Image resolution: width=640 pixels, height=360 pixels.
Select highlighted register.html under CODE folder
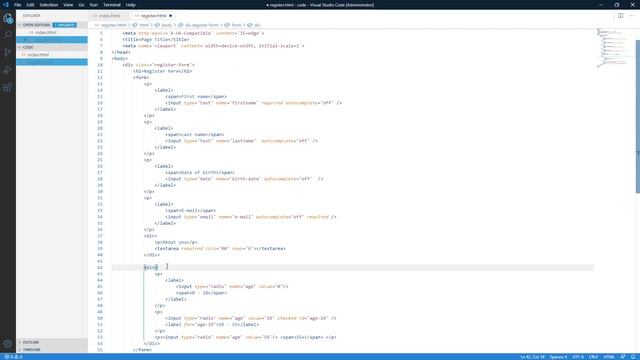click(x=52, y=62)
